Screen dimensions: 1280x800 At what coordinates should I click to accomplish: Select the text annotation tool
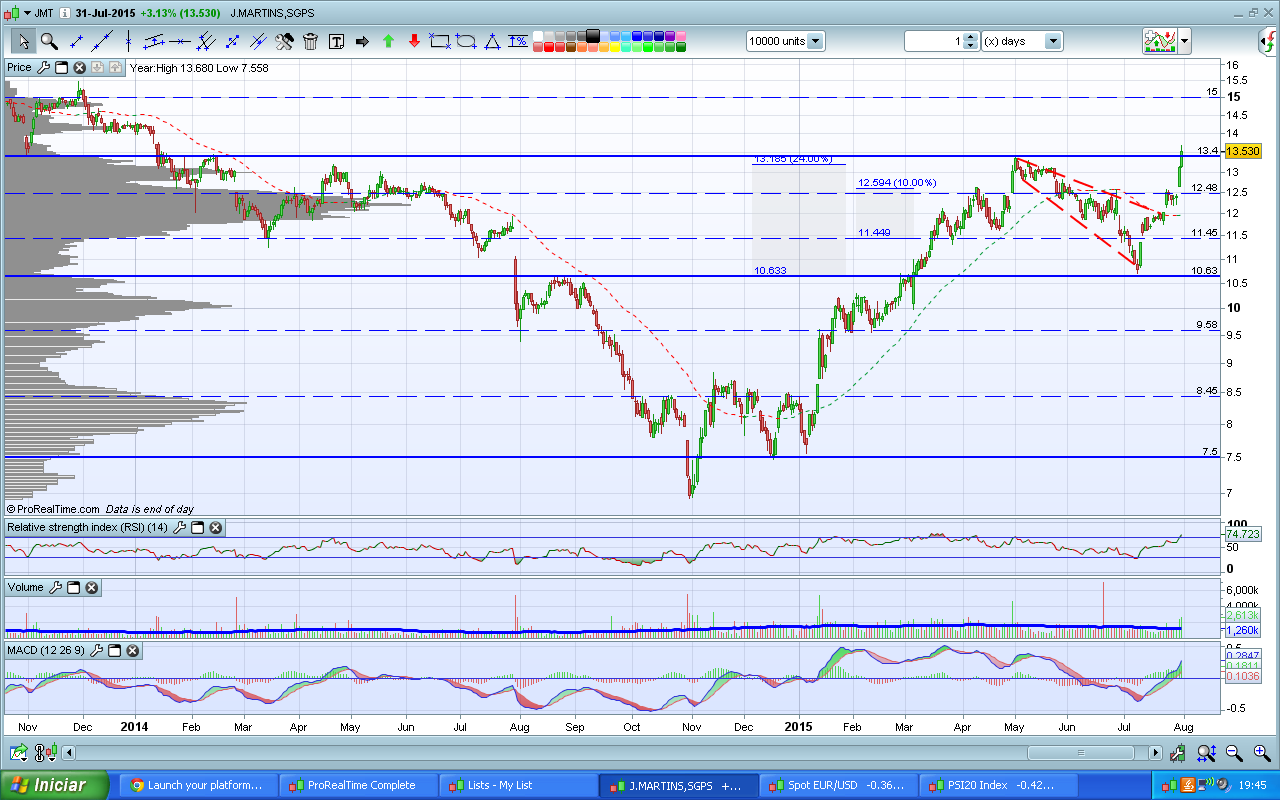336,41
